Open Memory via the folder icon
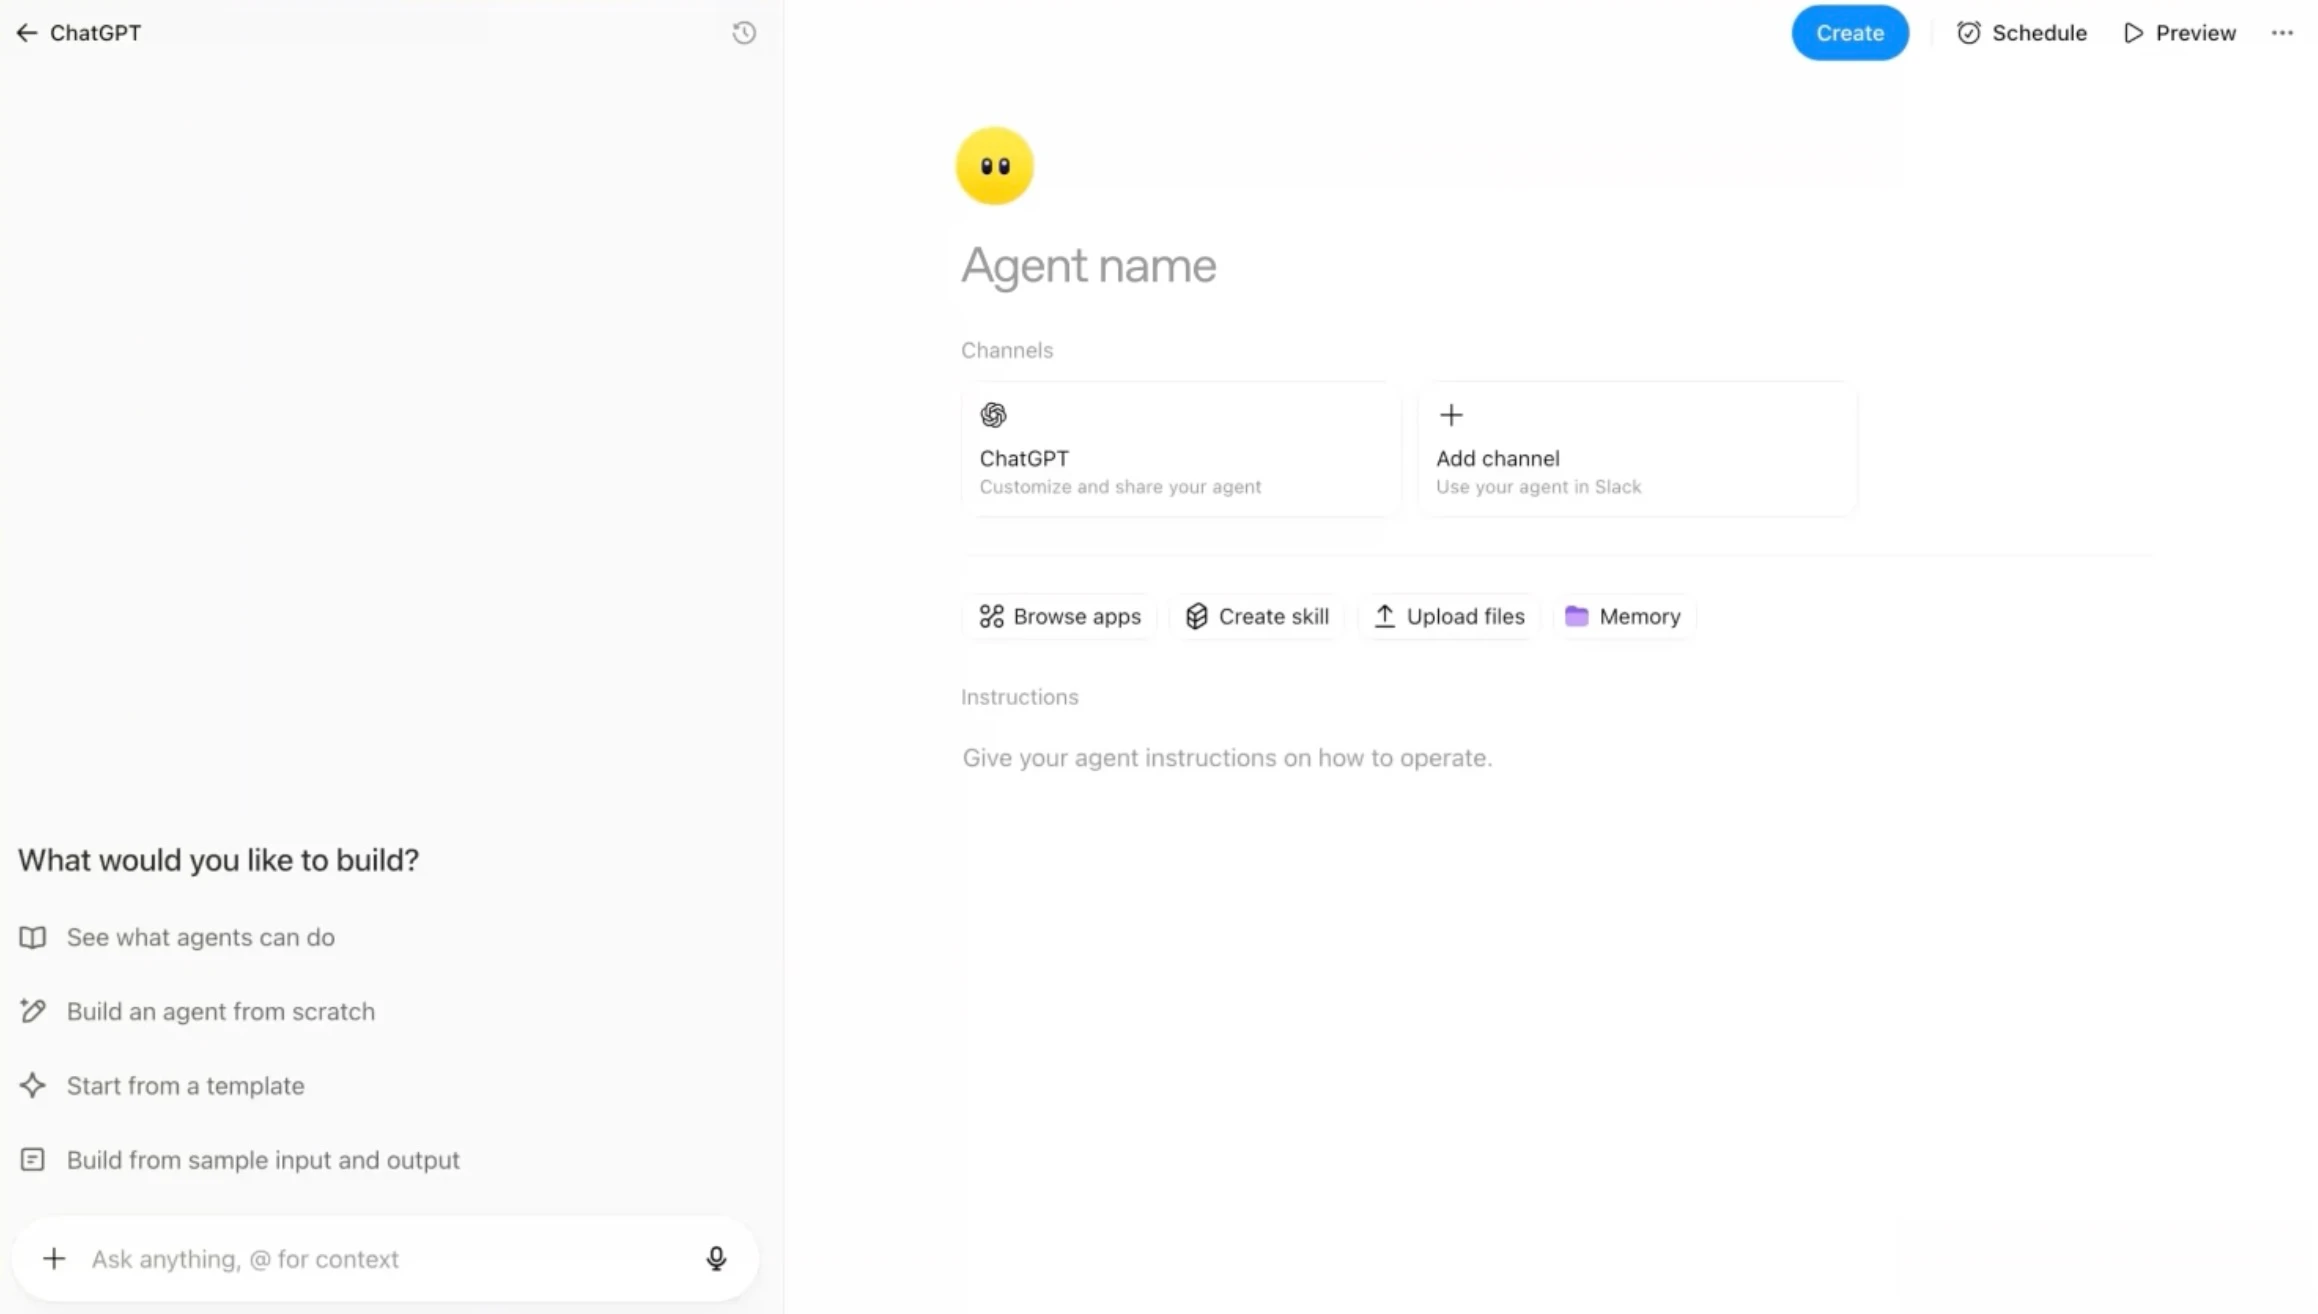 point(1578,616)
